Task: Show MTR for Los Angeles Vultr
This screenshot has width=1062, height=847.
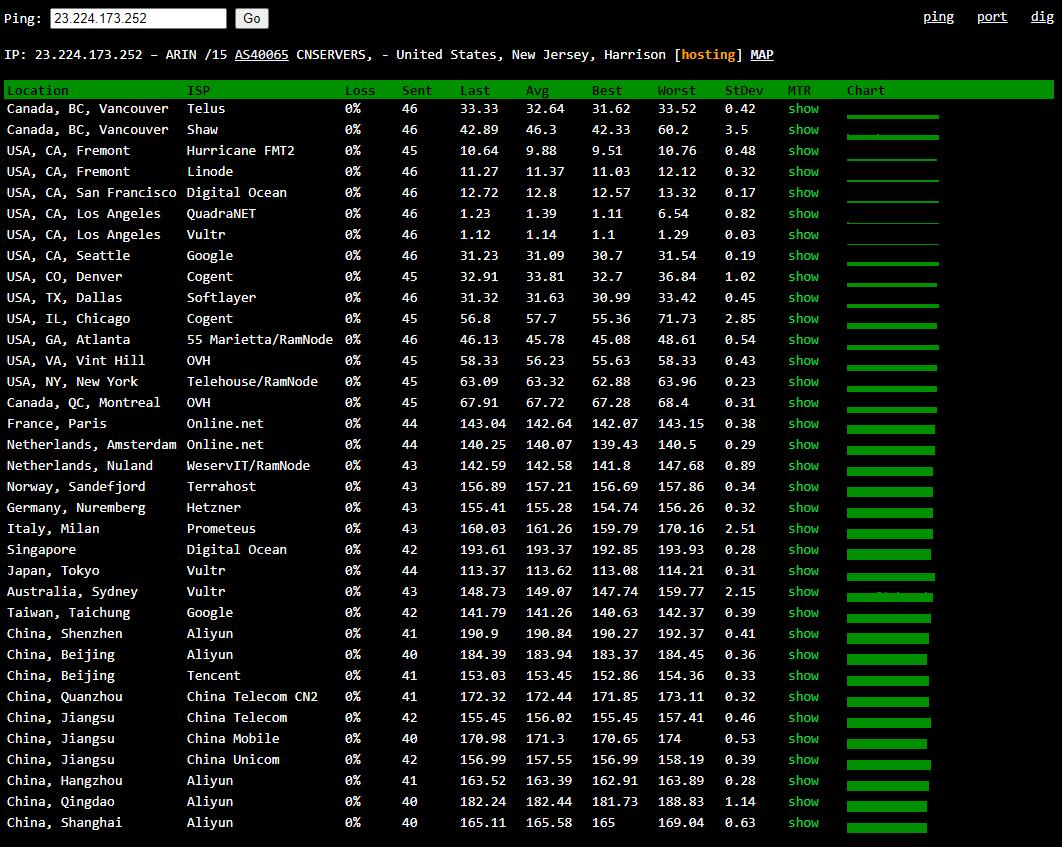Action: point(803,234)
